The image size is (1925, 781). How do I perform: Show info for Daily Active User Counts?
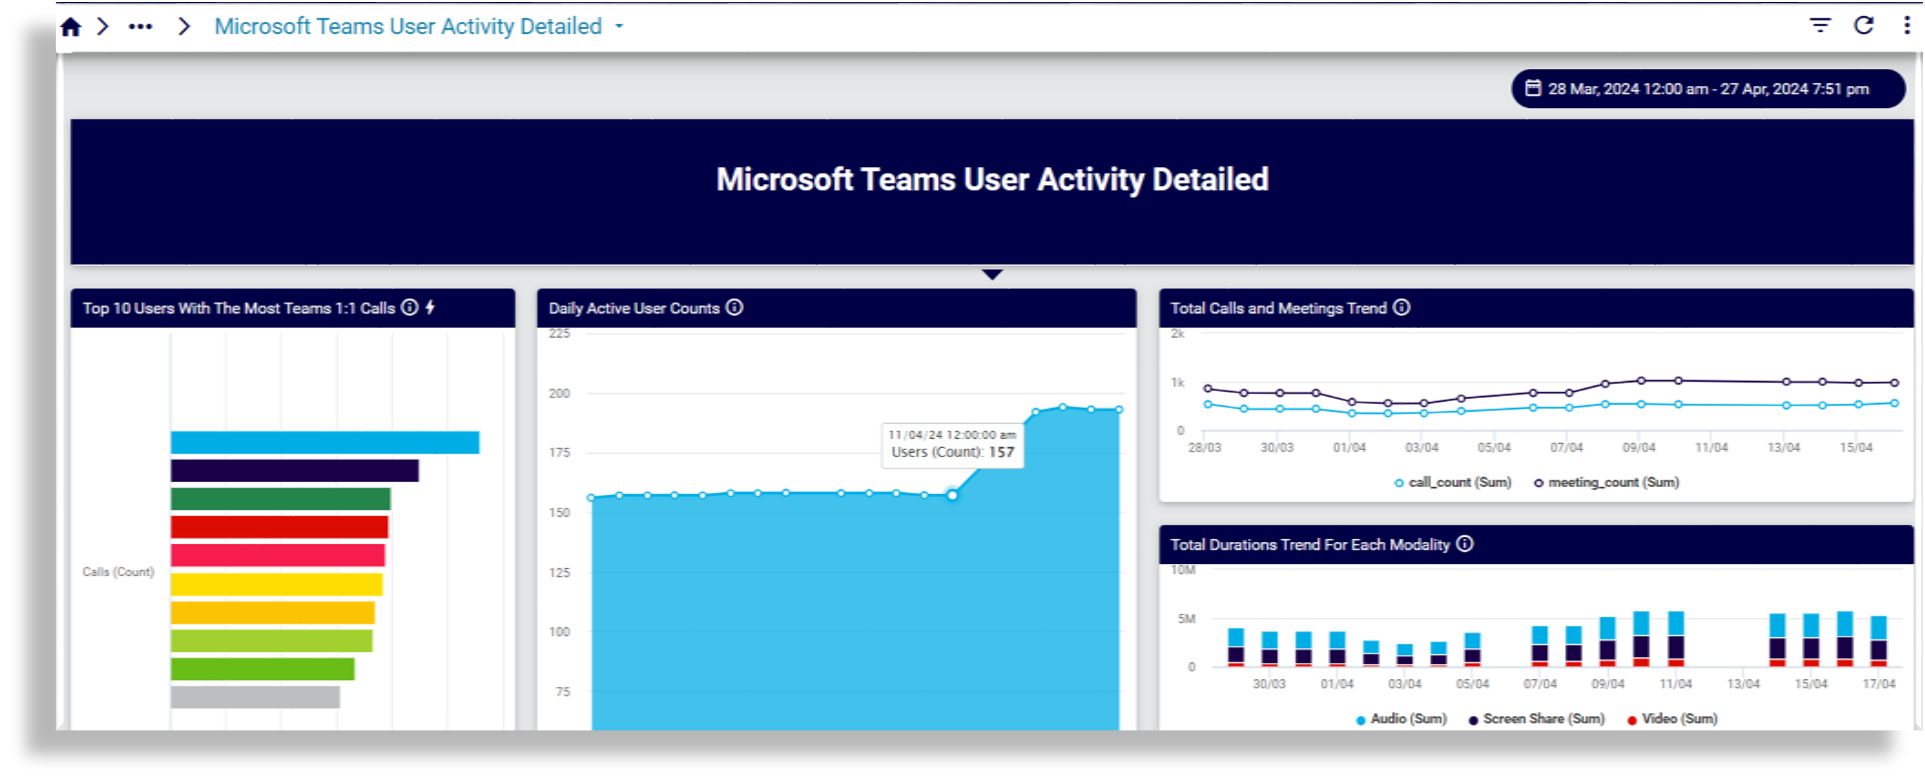[735, 308]
